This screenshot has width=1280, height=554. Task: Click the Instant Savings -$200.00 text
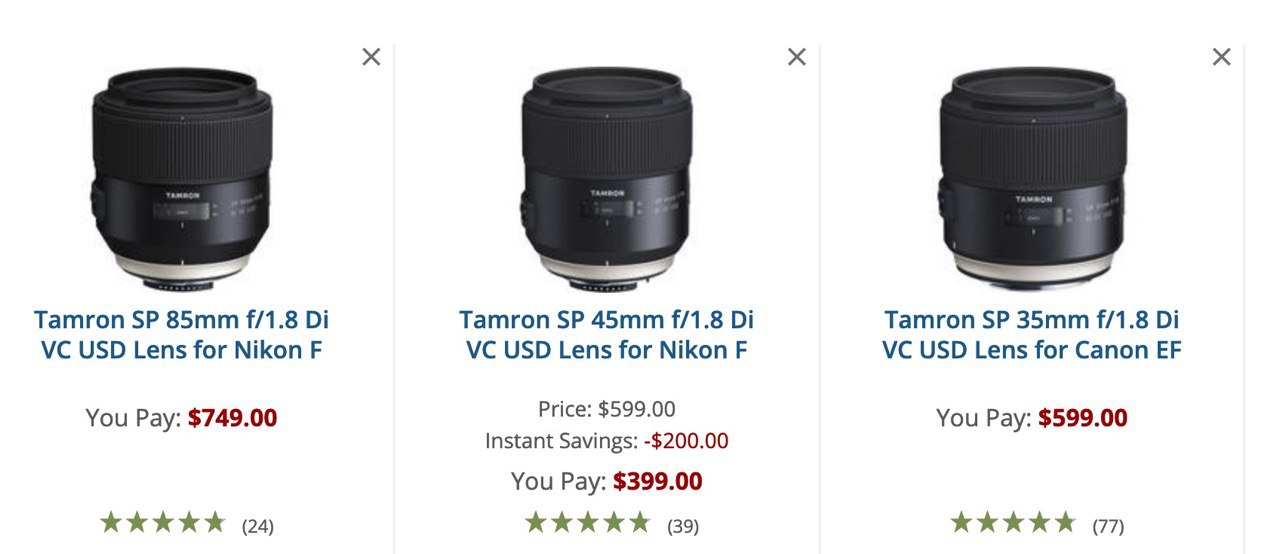(x=606, y=441)
